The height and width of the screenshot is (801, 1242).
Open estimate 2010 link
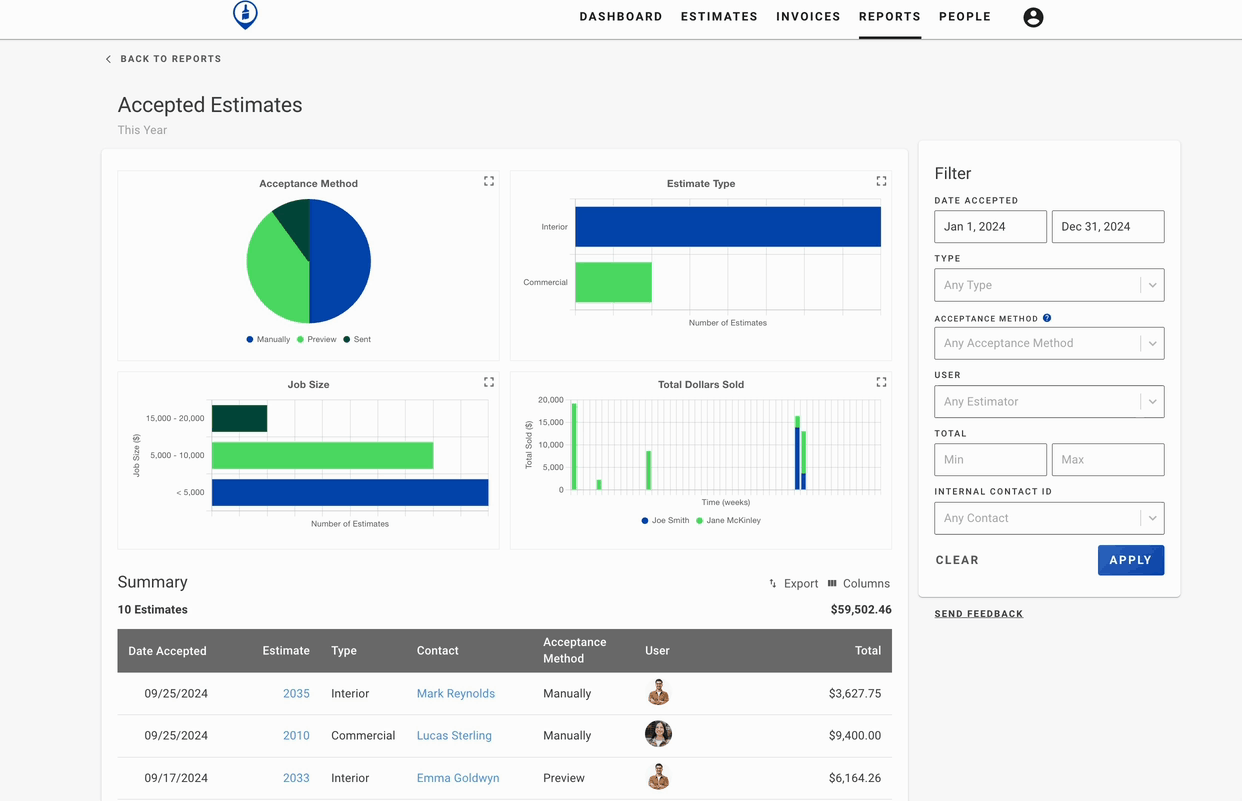[296, 735]
